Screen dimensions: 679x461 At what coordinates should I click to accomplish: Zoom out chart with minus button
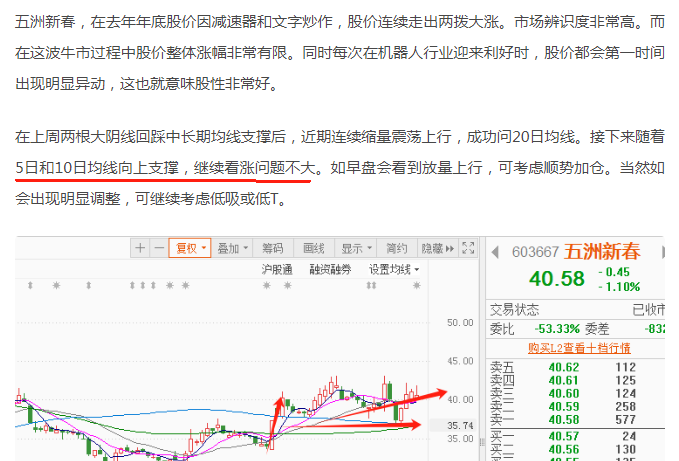click(x=159, y=248)
